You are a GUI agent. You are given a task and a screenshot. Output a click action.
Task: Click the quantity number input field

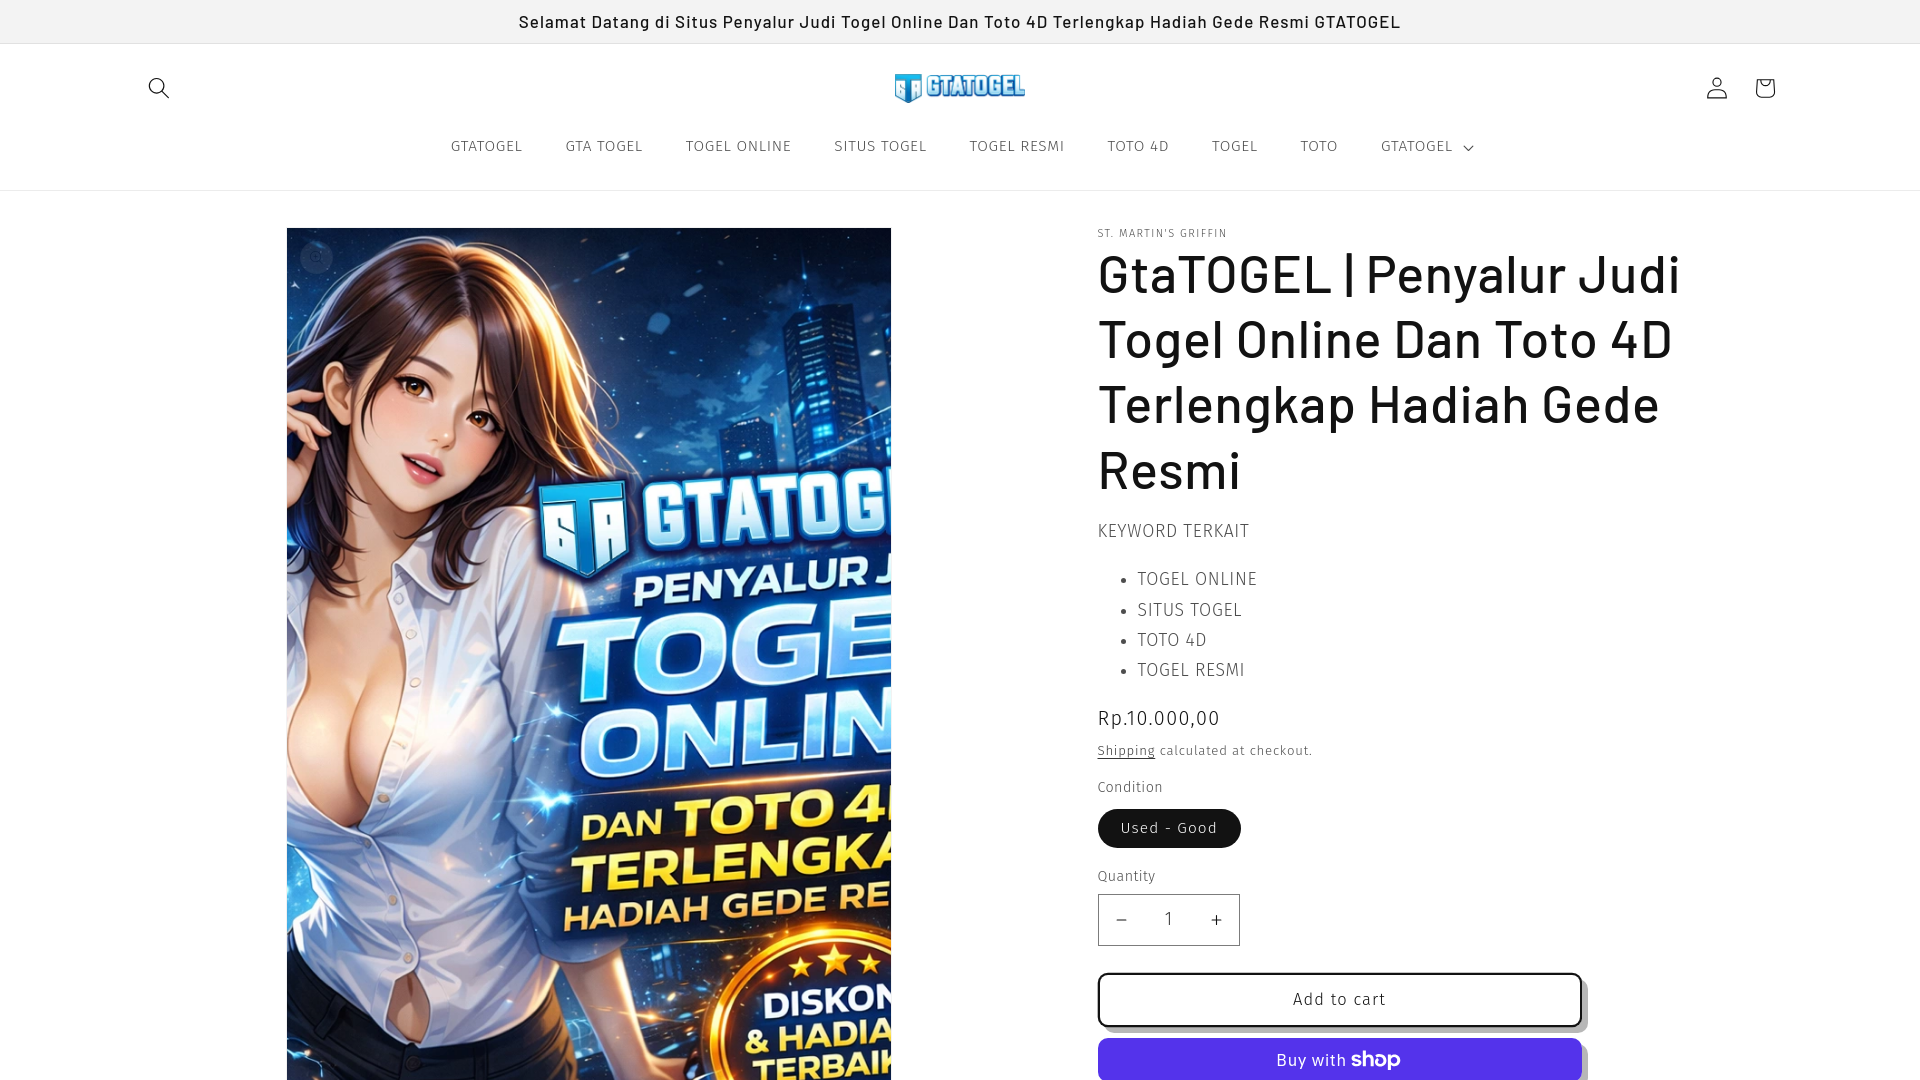click(1168, 920)
